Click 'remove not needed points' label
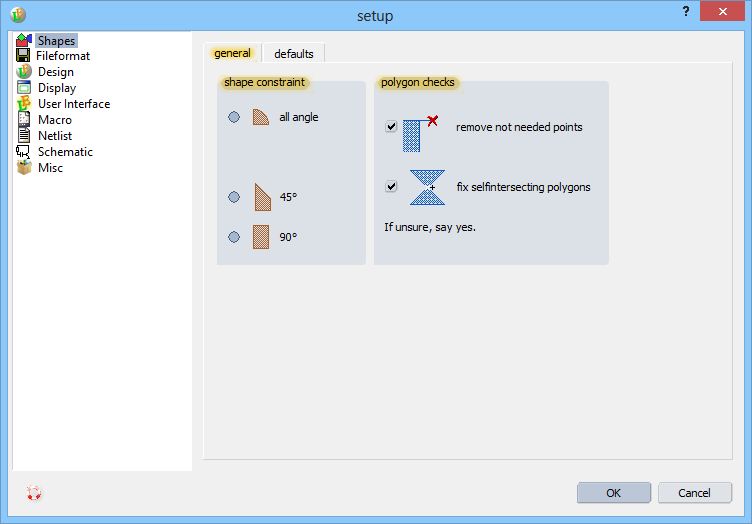Screen dimensions: 752x524 [x=519, y=127]
